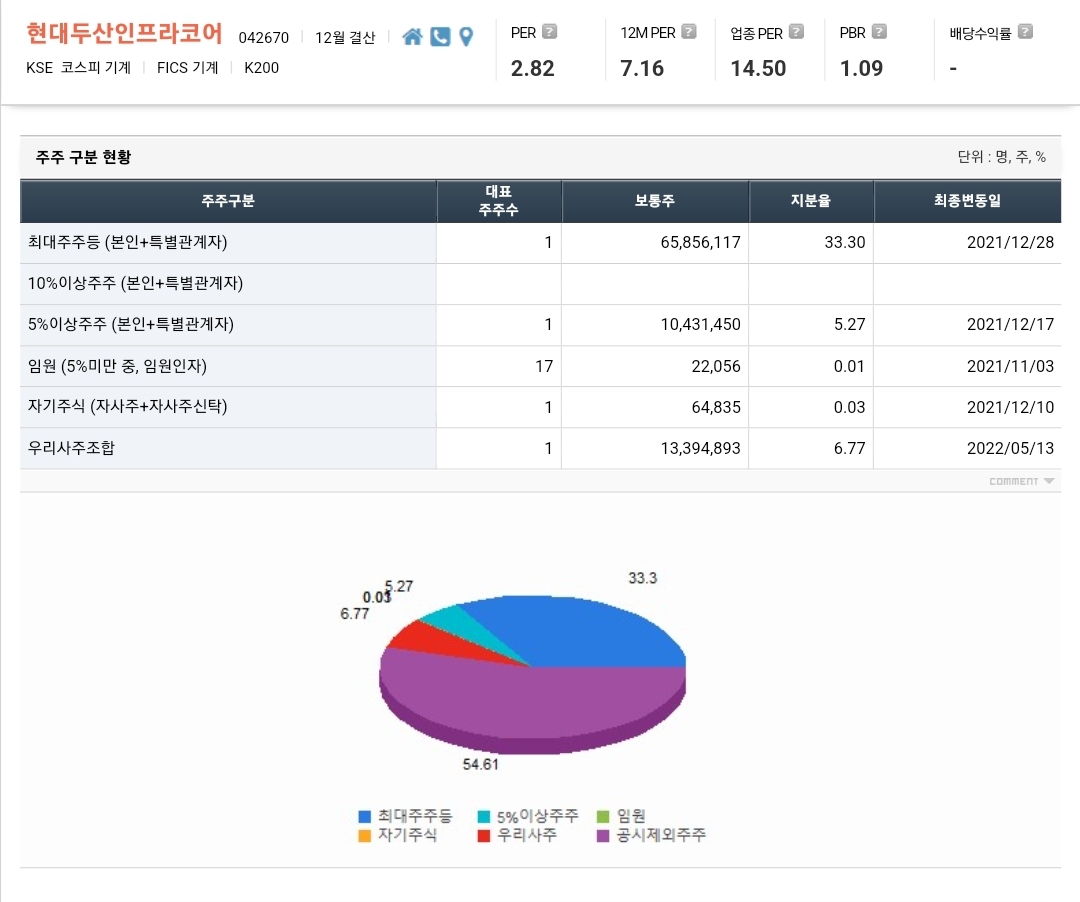Select the 자기주식 (자사주+자사주신탁) row label
This screenshot has height=902, width=1080.
pyautogui.click(x=127, y=406)
